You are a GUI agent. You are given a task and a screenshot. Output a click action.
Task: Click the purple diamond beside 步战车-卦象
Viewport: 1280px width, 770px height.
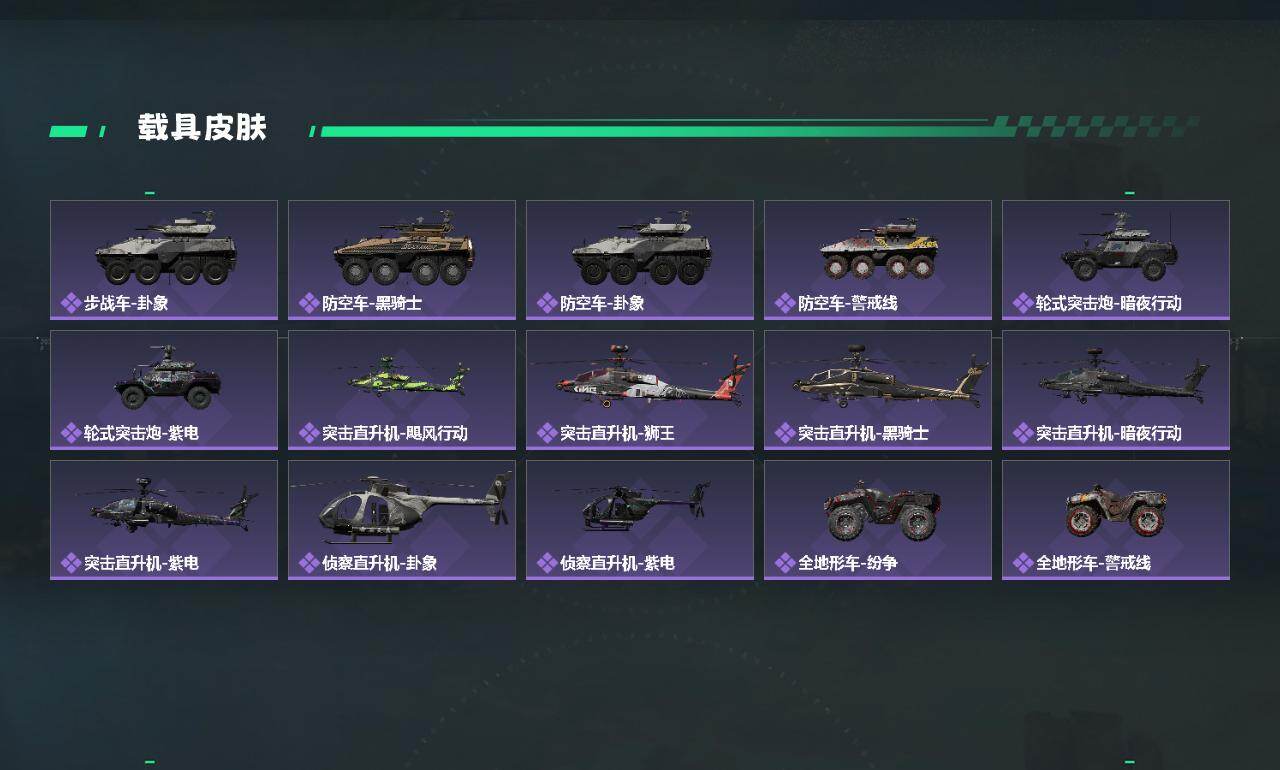click(71, 303)
